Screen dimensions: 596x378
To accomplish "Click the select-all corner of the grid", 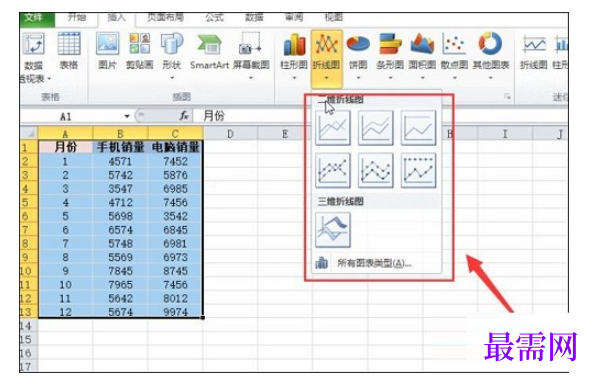I will (29, 133).
